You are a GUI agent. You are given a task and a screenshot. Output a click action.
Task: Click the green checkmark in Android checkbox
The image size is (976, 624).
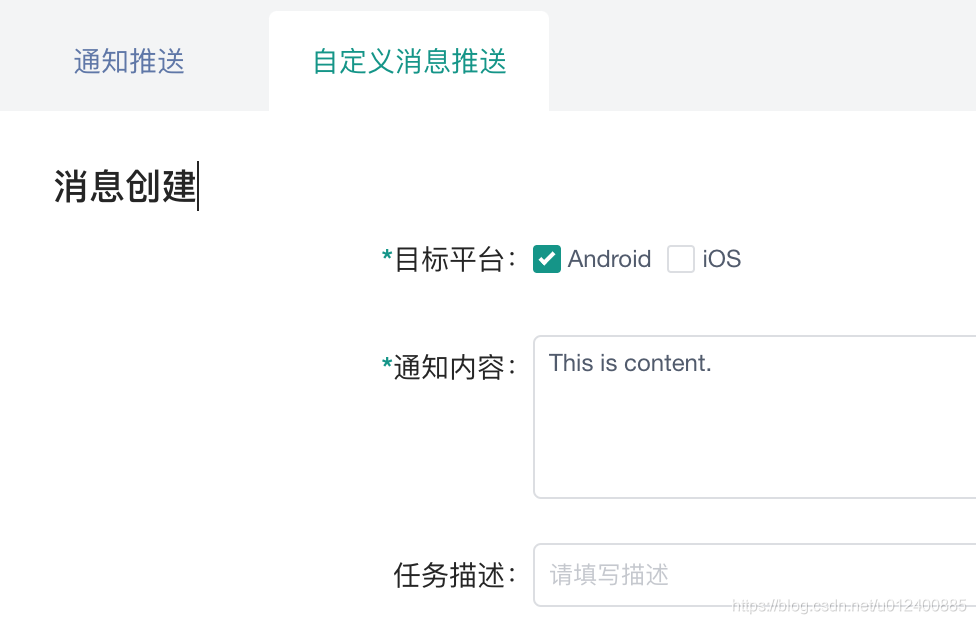[546, 259]
